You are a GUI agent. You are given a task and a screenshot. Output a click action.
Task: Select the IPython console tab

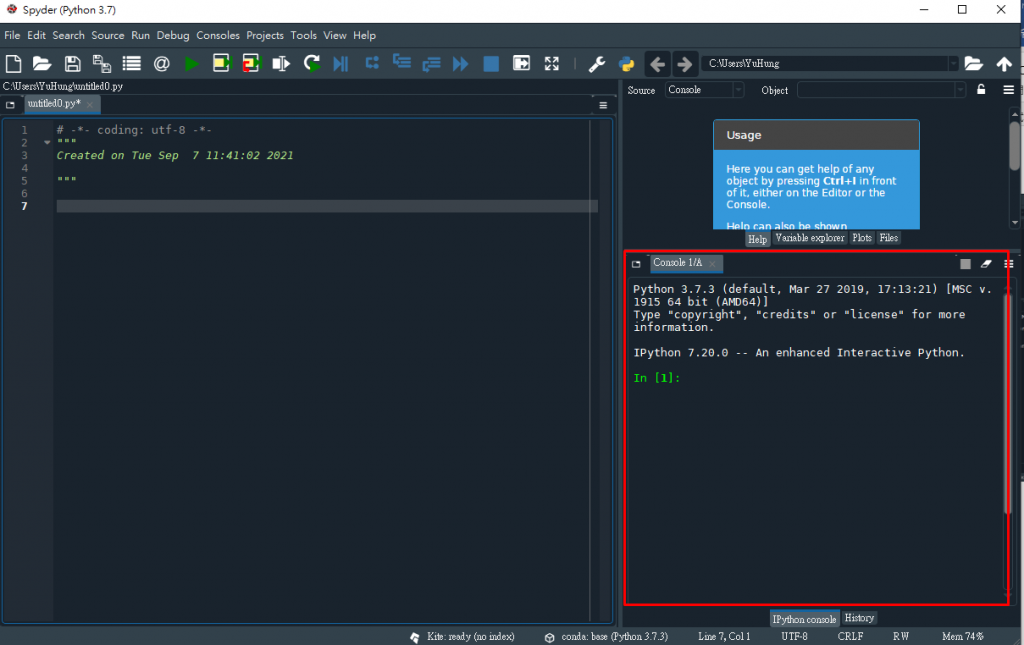(805, 619)
